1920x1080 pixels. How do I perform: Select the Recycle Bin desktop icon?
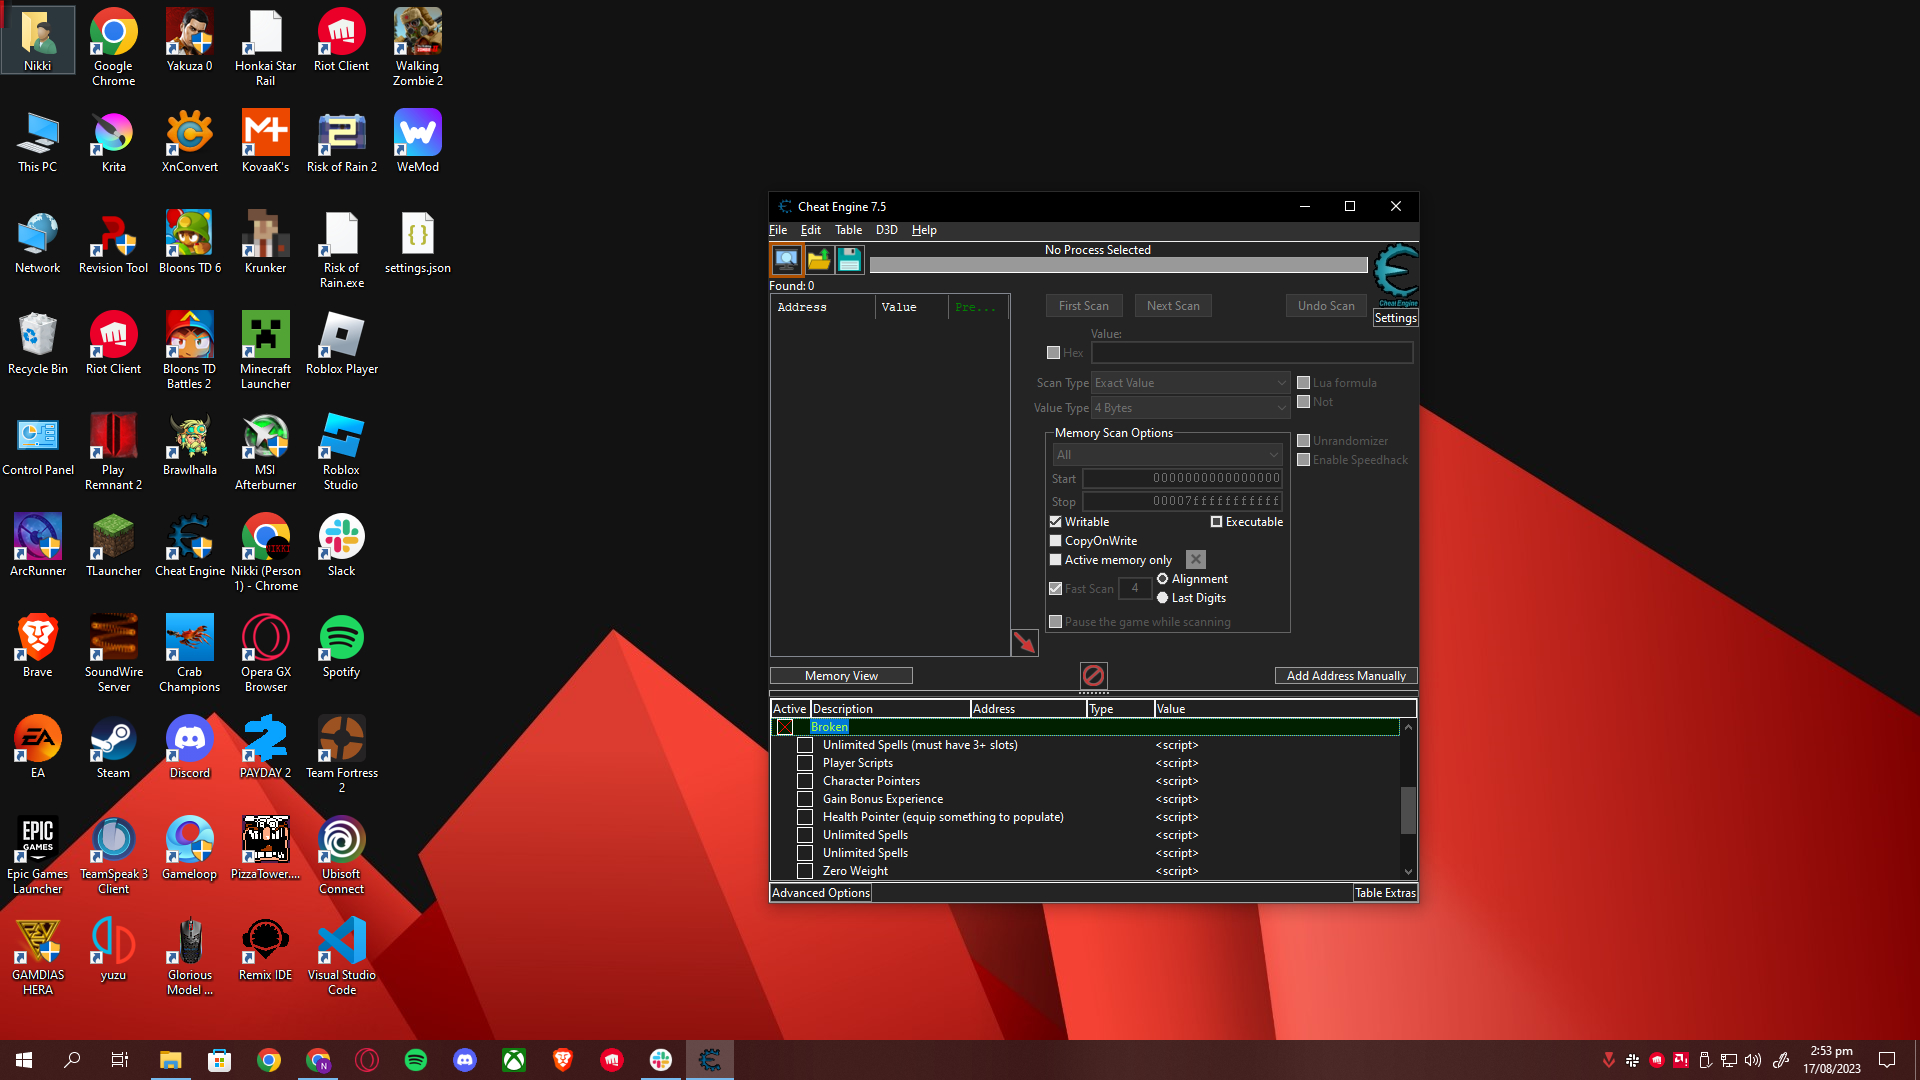(37, 344)
